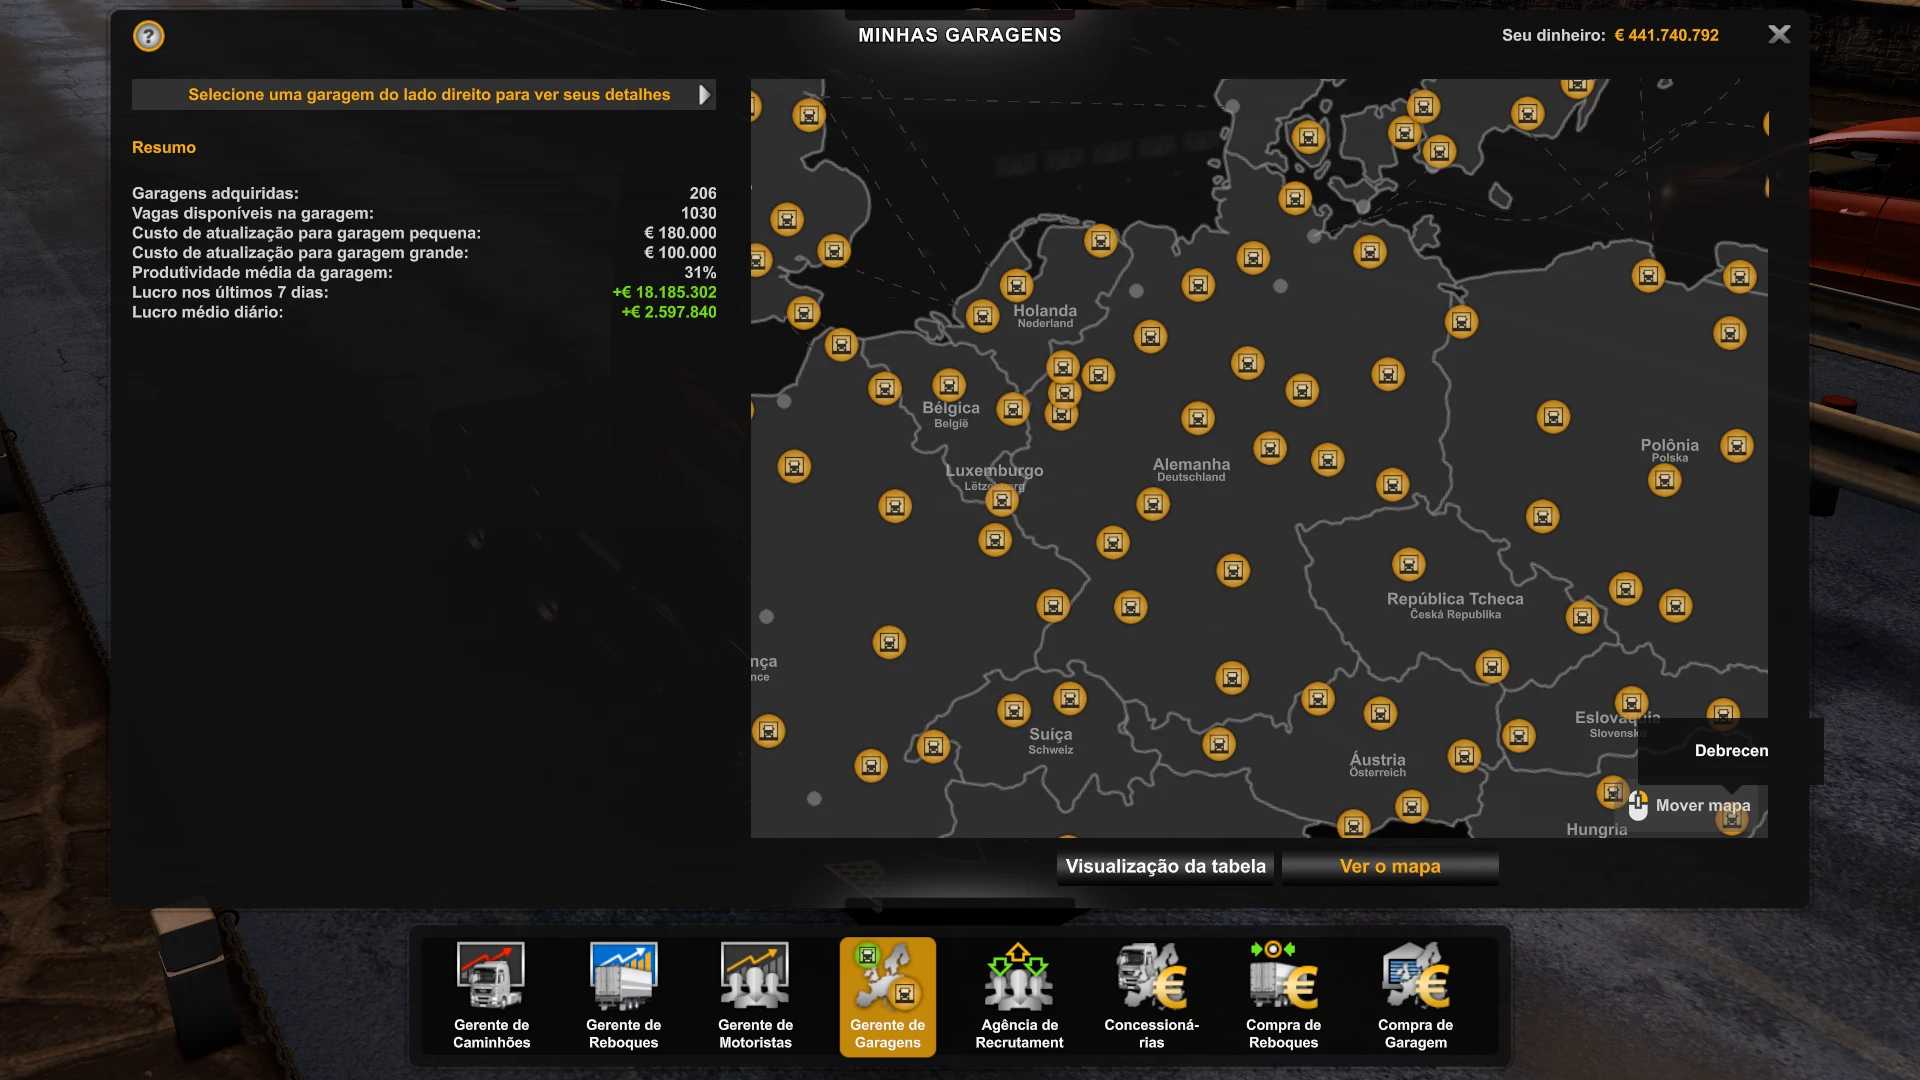Select garage marker left of Suíça label
Image resolution: width=1920 pixels, height=1080 pixels.
click(x=1013, y=711)
